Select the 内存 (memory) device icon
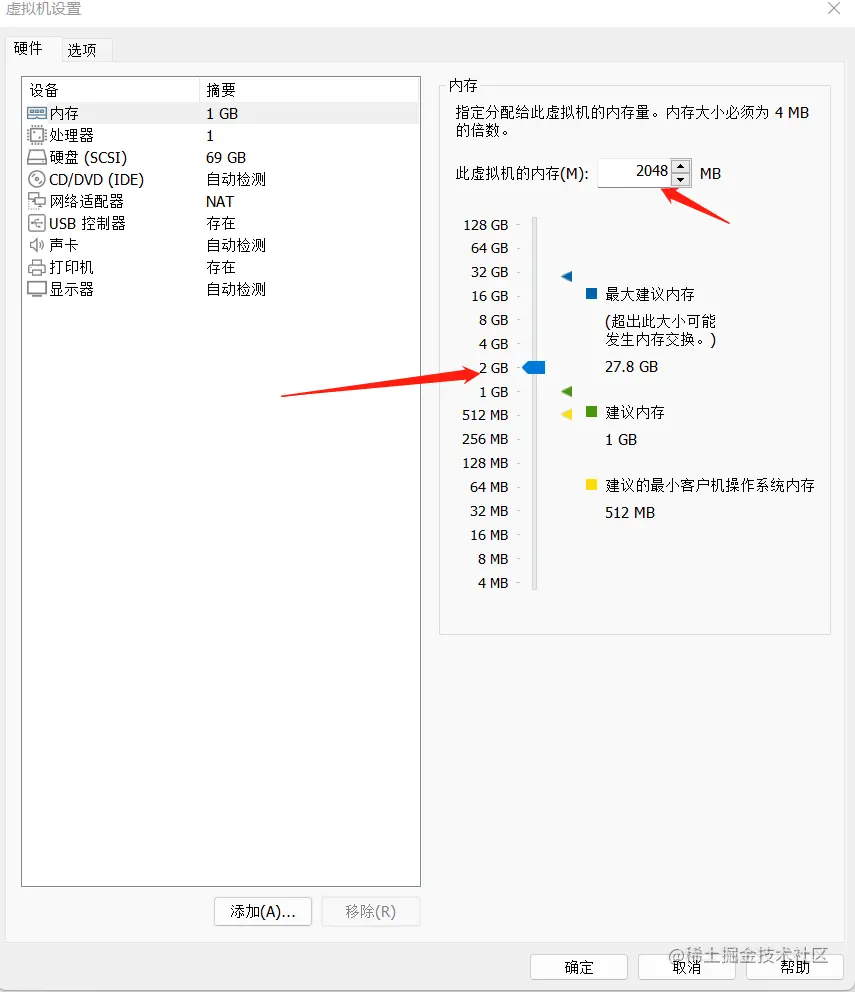The height and width of the screenshot is (992, 855). 38,113
